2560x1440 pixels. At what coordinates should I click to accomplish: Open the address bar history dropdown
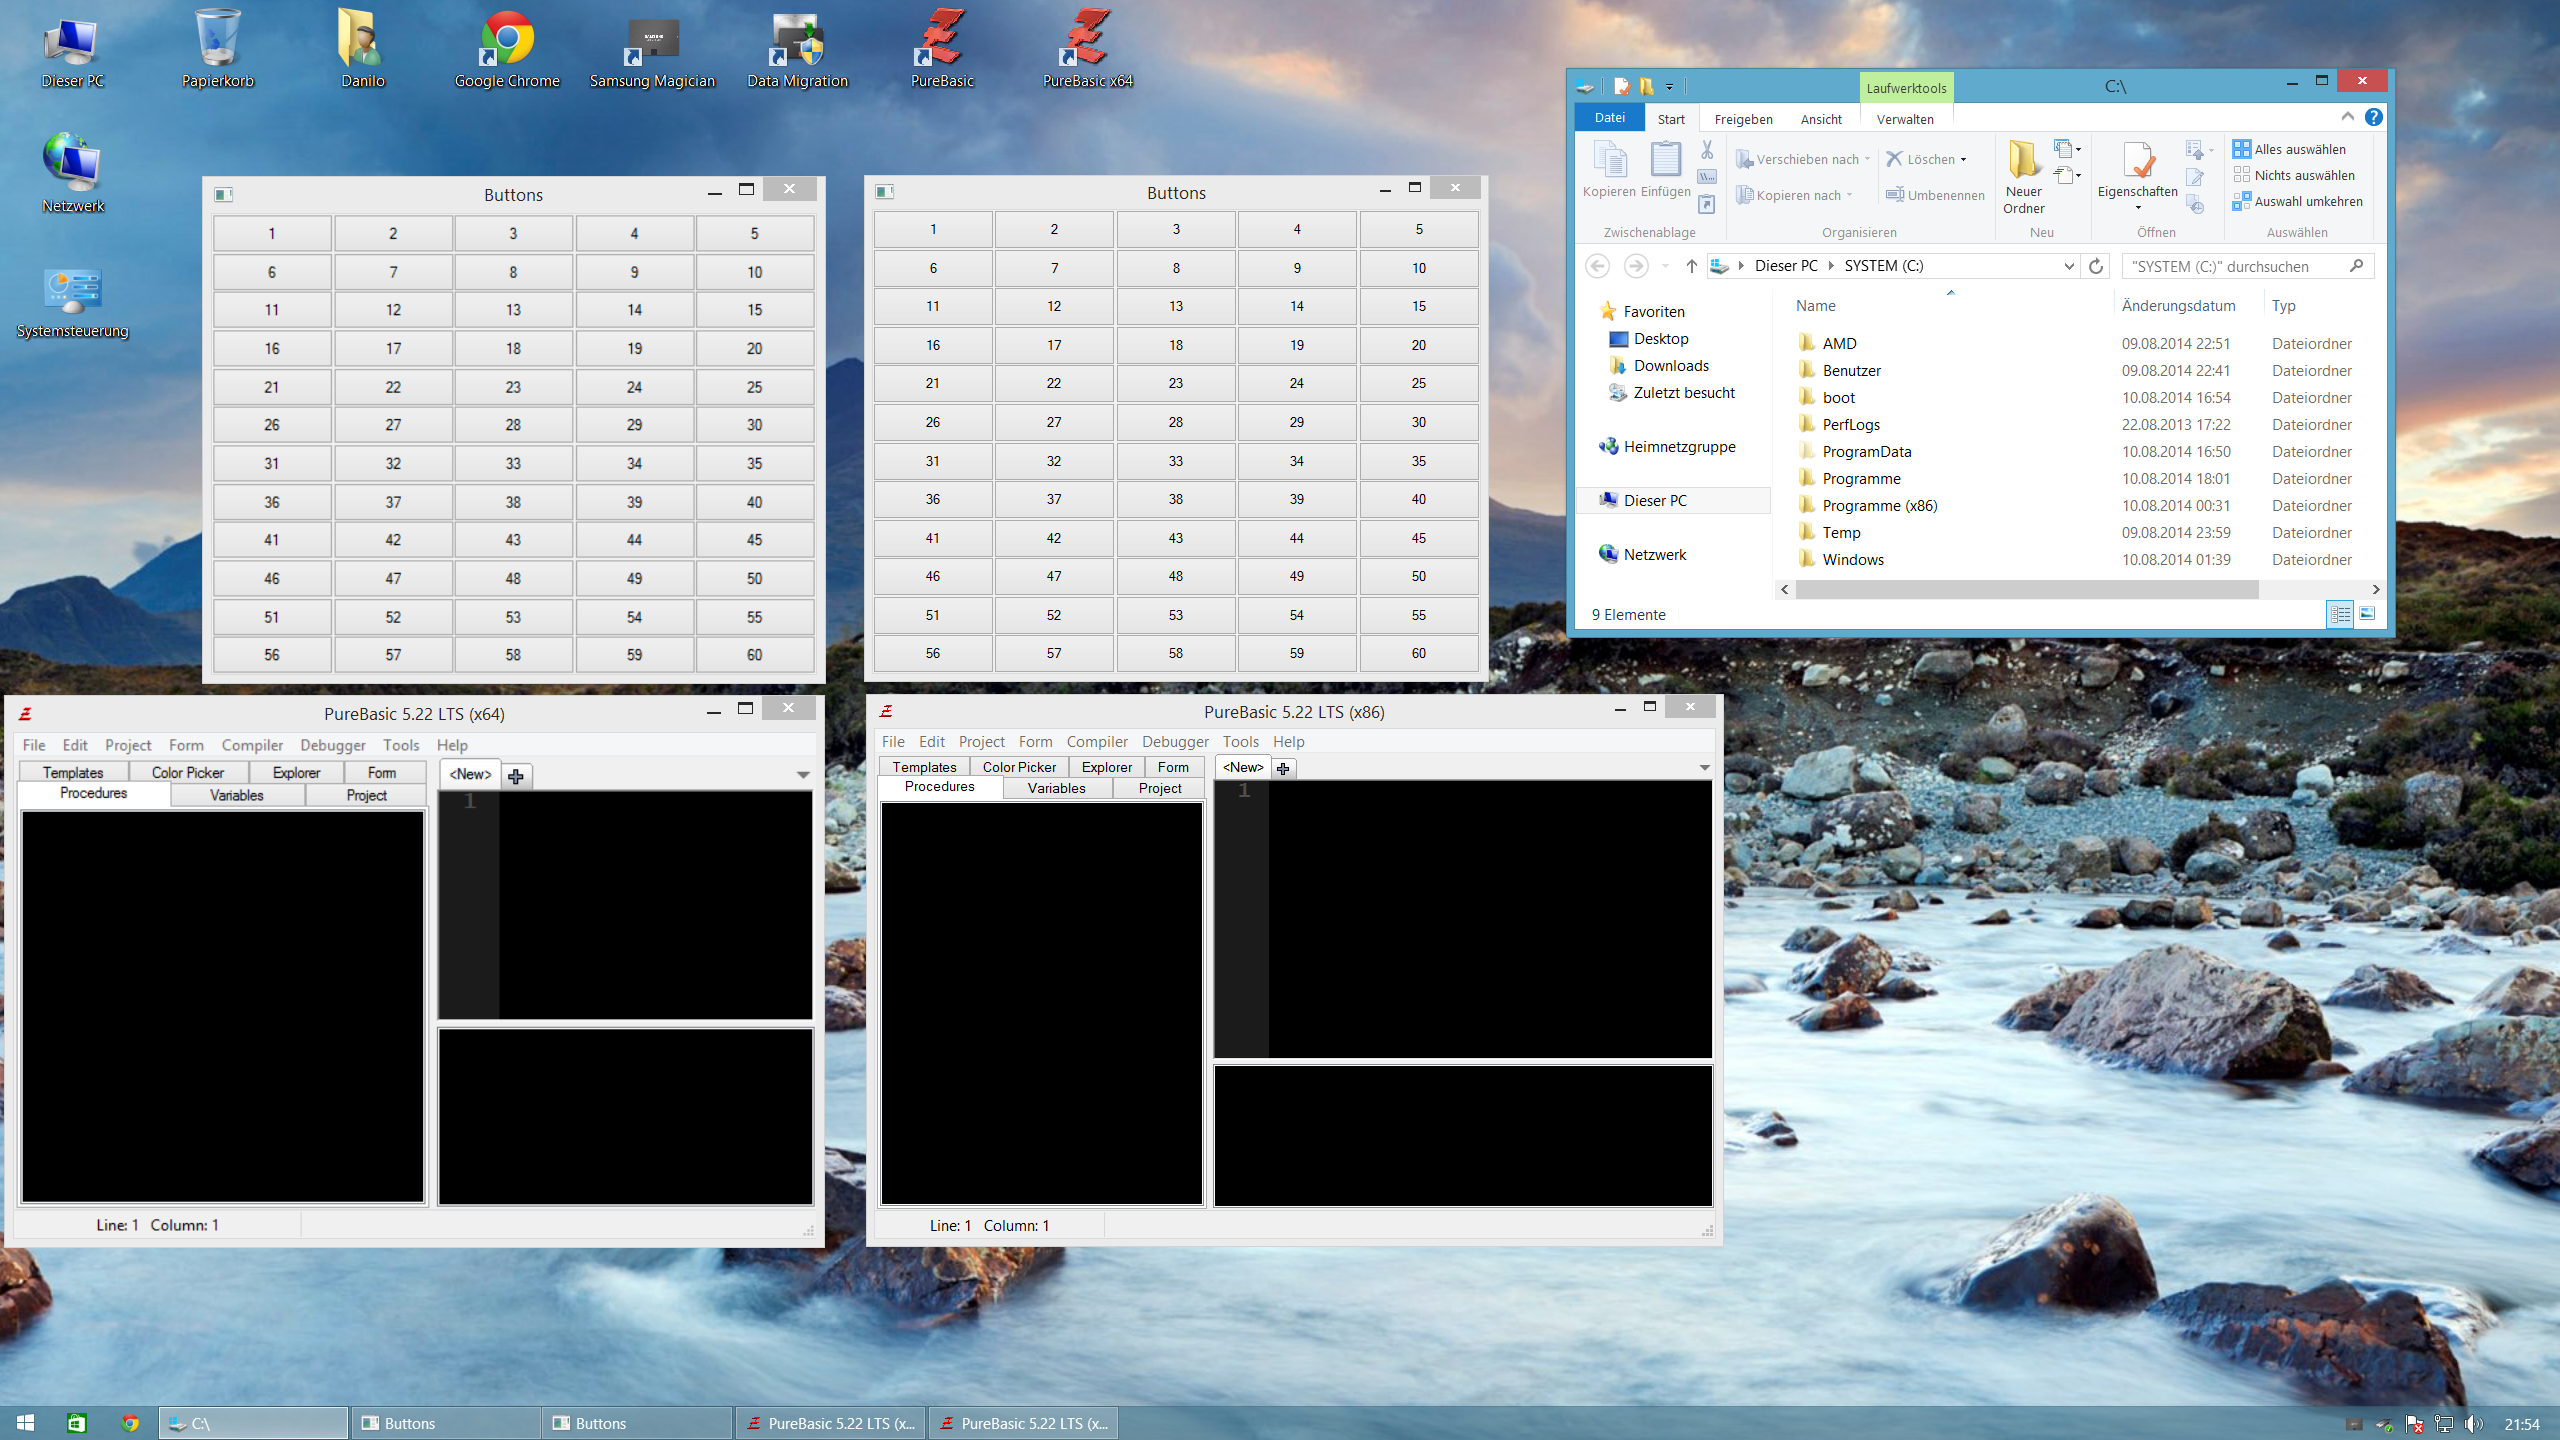point(2068,266)
